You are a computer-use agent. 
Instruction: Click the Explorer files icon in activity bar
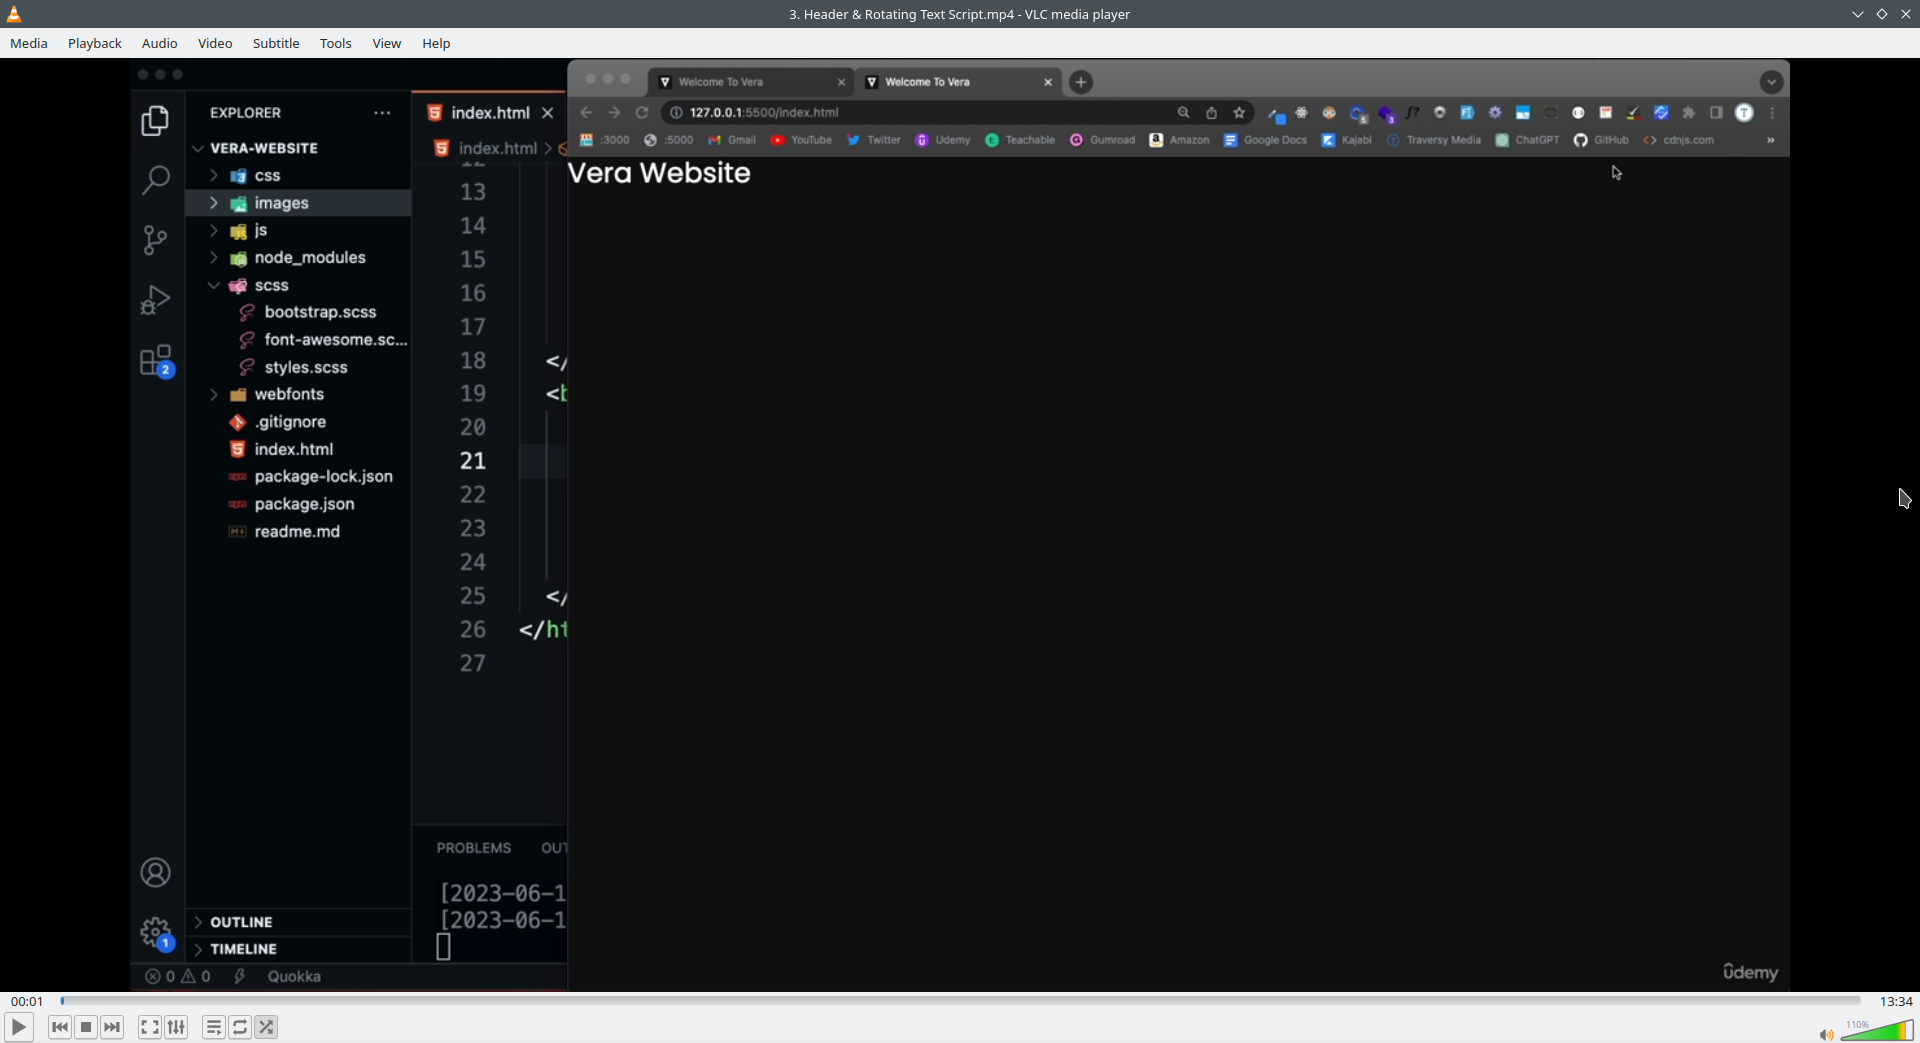(155, 121)
